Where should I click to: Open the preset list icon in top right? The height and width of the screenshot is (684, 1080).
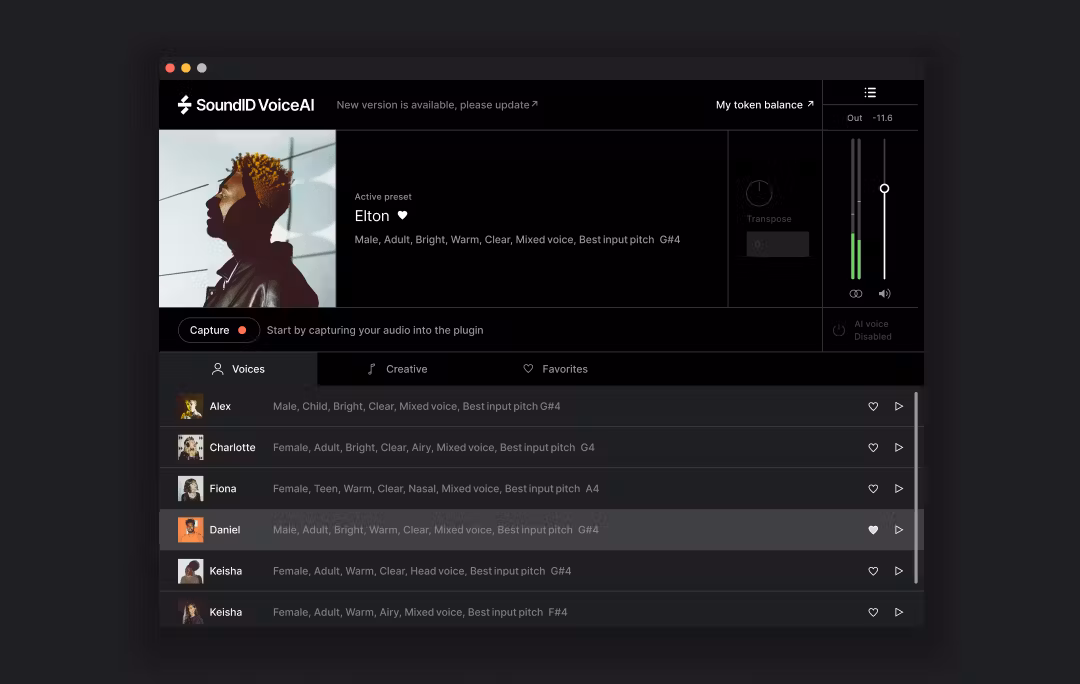pyautogui.click(x=870, y=91)
